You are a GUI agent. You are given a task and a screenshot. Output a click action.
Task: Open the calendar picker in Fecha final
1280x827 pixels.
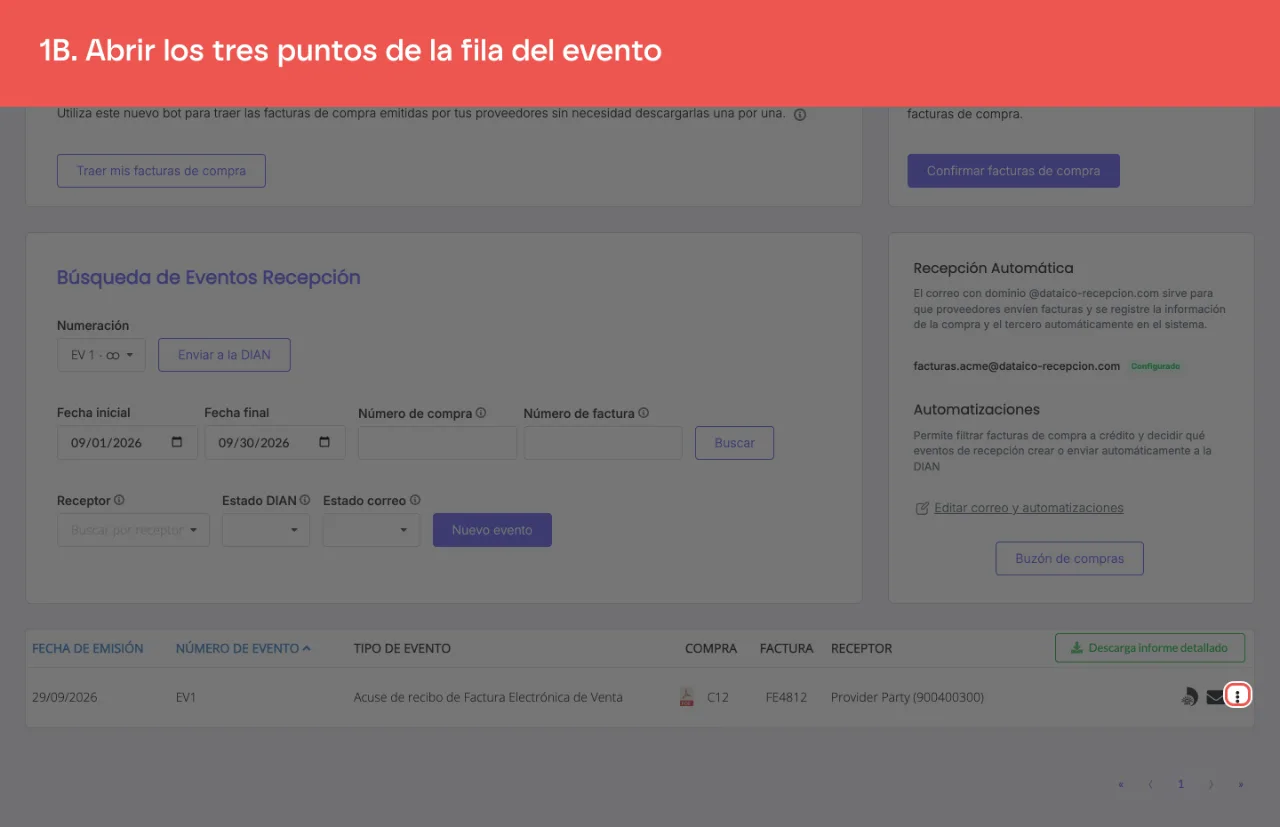(324, 442)
